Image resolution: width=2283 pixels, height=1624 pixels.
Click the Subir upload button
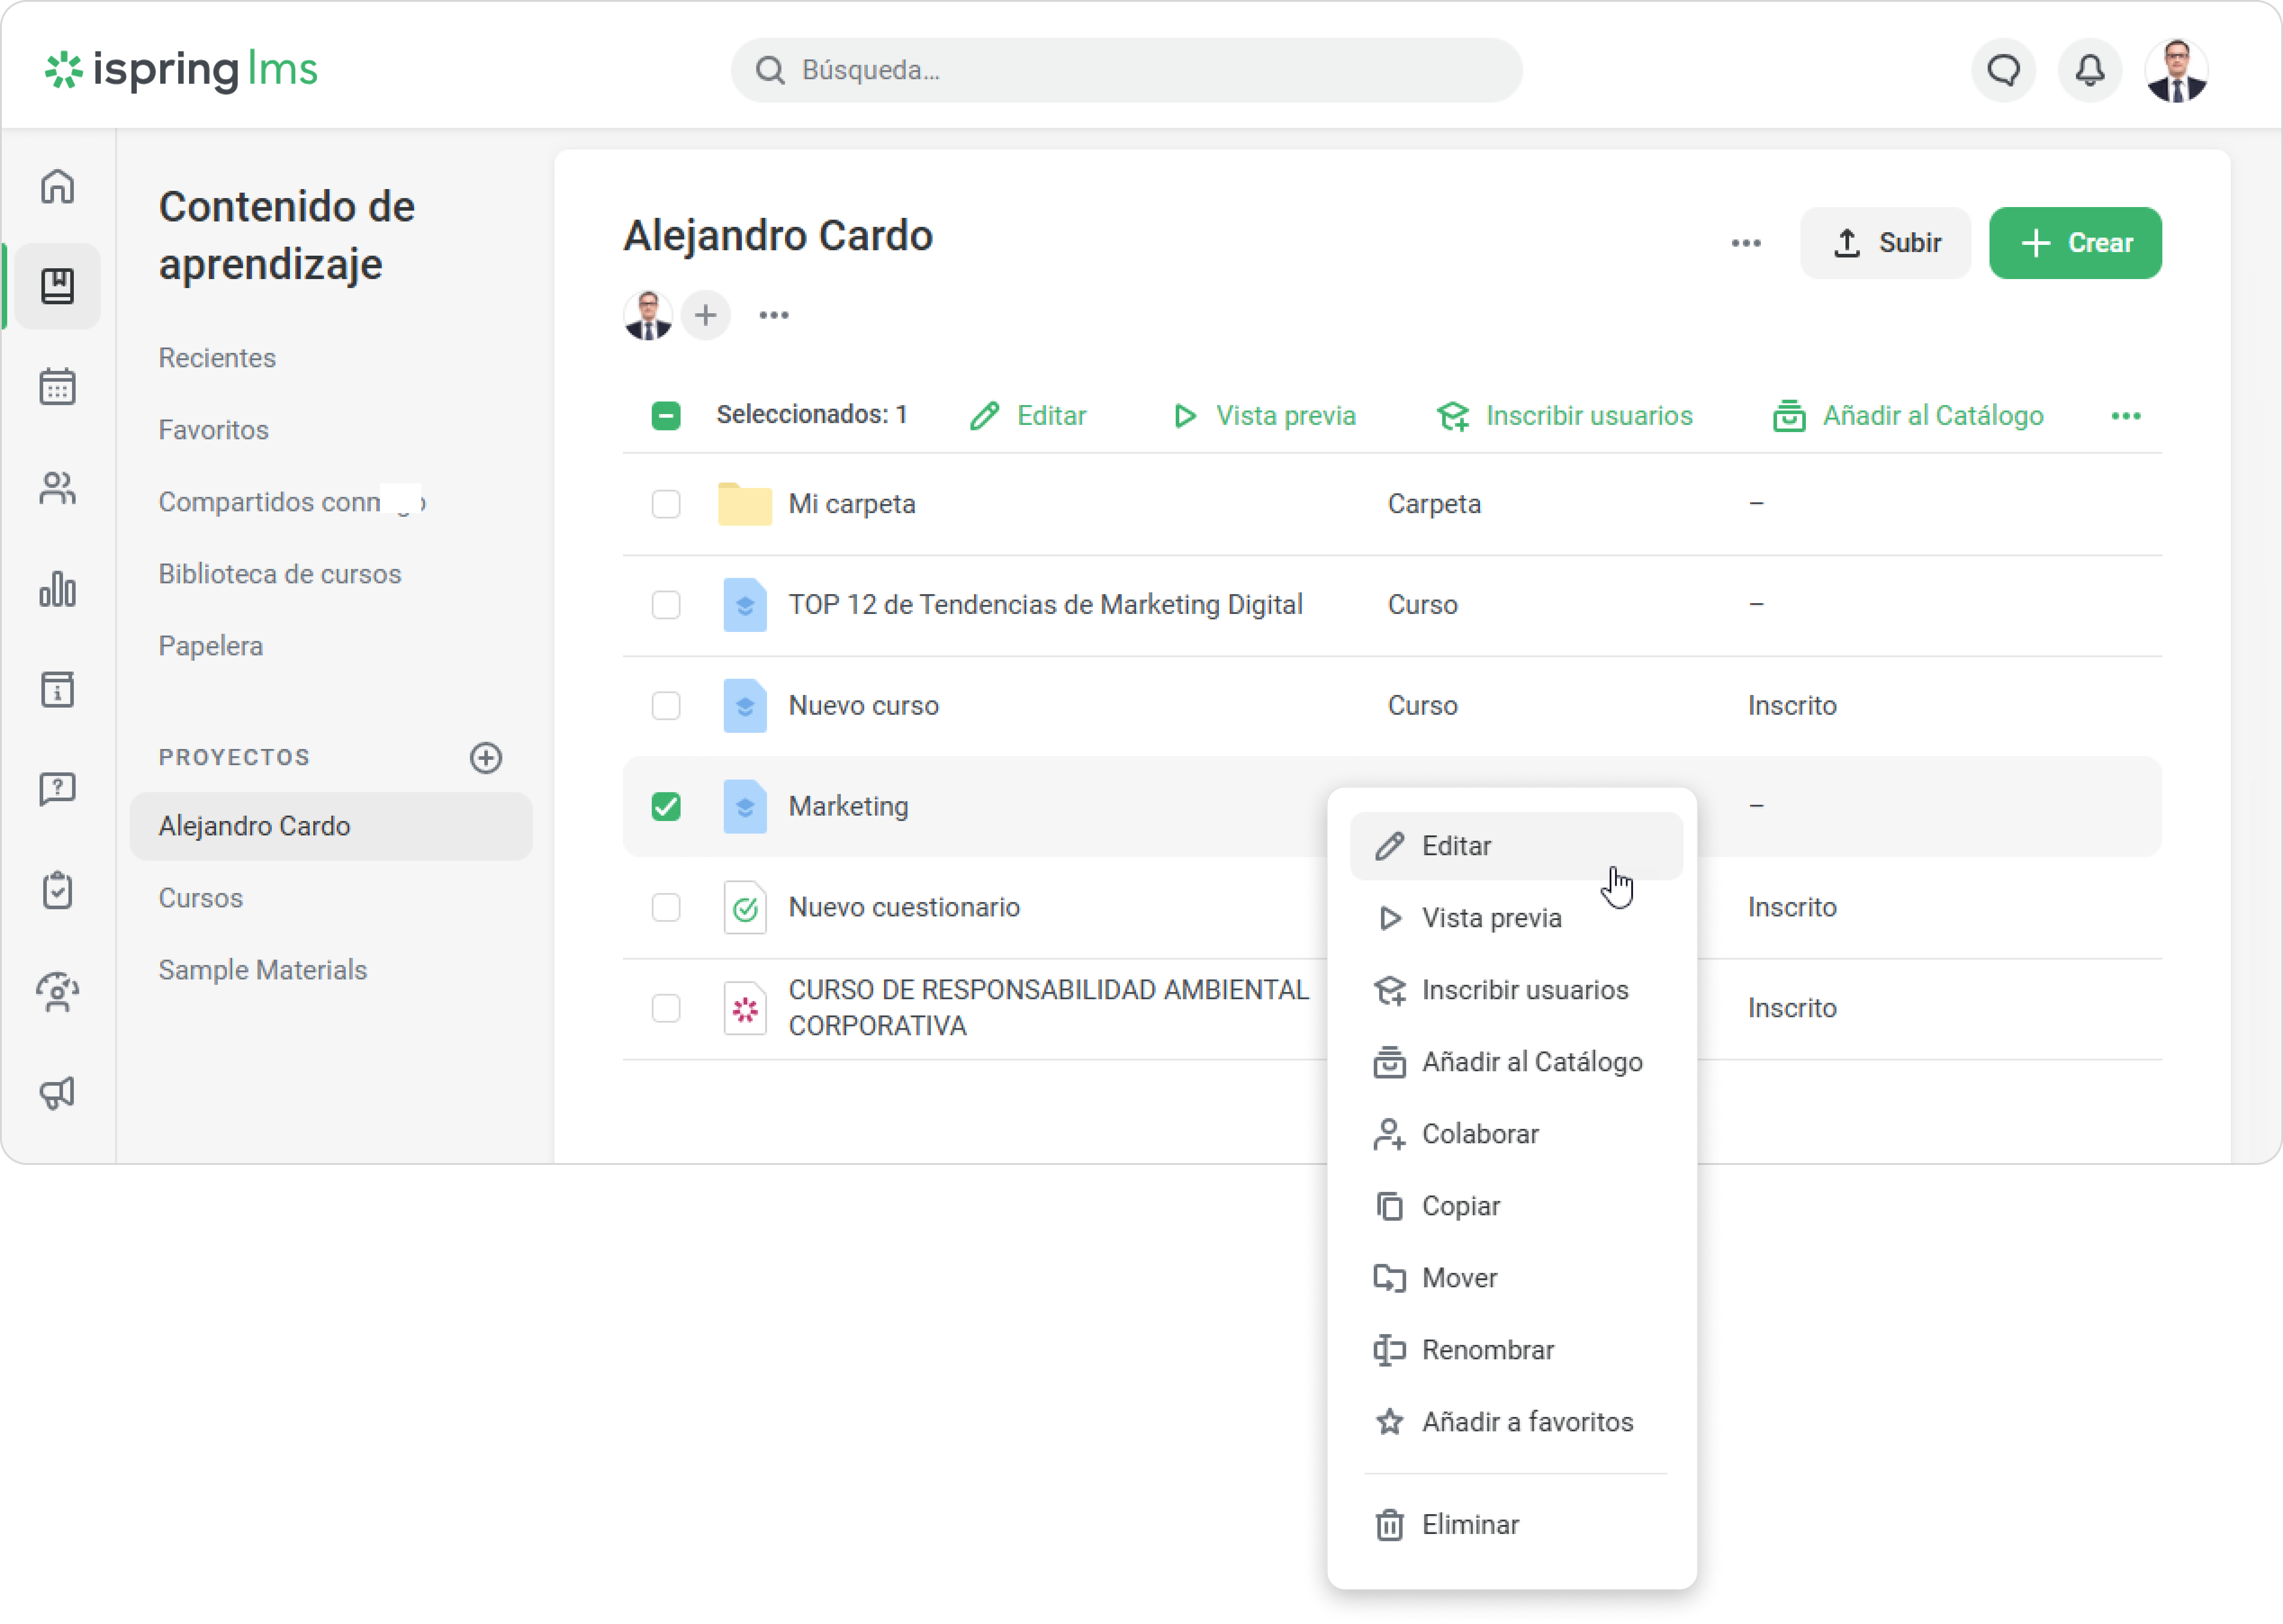point(1885,243)
